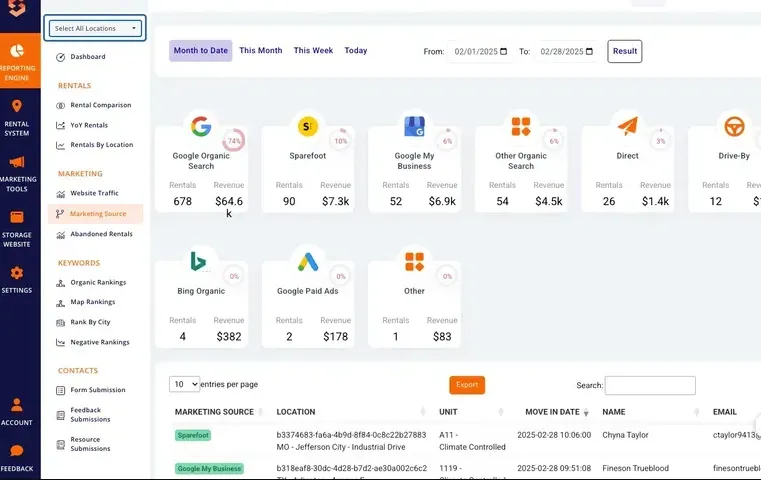Viewport: 761px width, 480px height.
Task: Select the Today tab
Action: click(356, 50)
